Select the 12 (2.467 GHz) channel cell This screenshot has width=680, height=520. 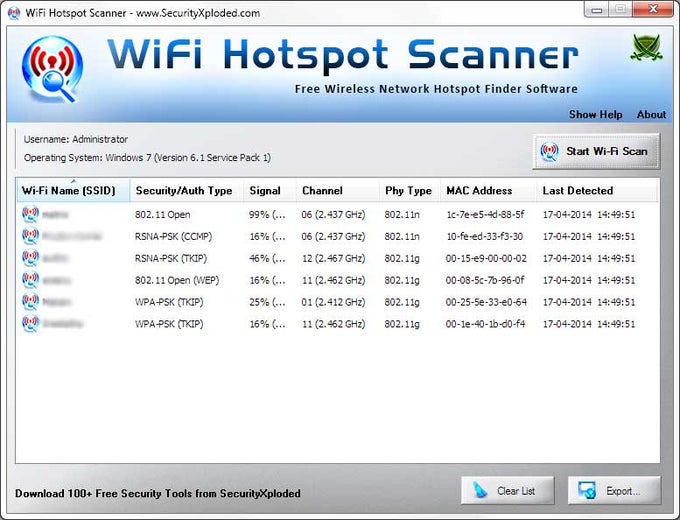tap(333, 258)
